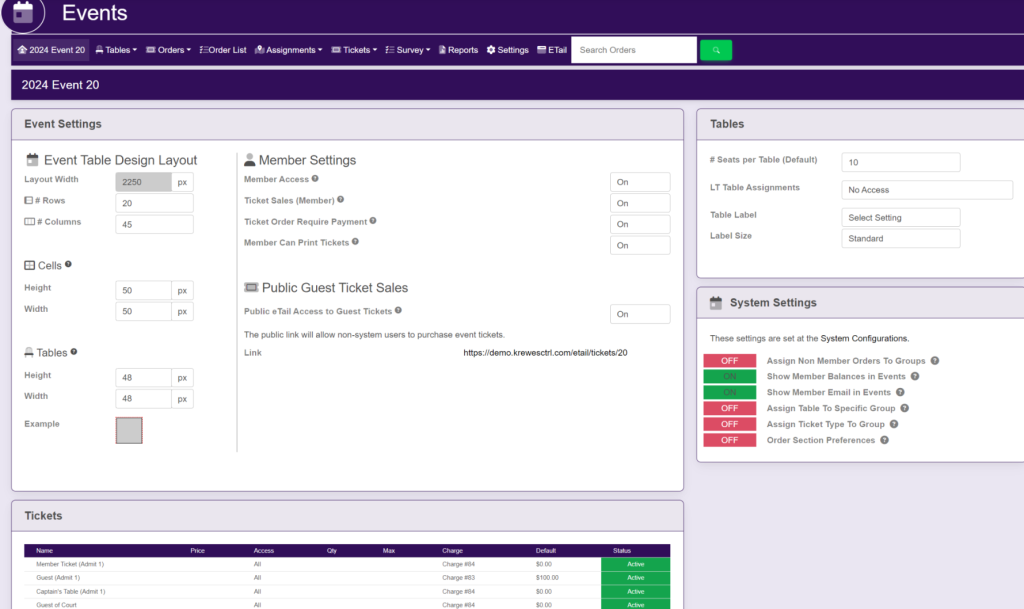Screen dimensions: 1024x609
Task: Expand the Table Label Select Setting dropdown
Action: pos(900,218)
